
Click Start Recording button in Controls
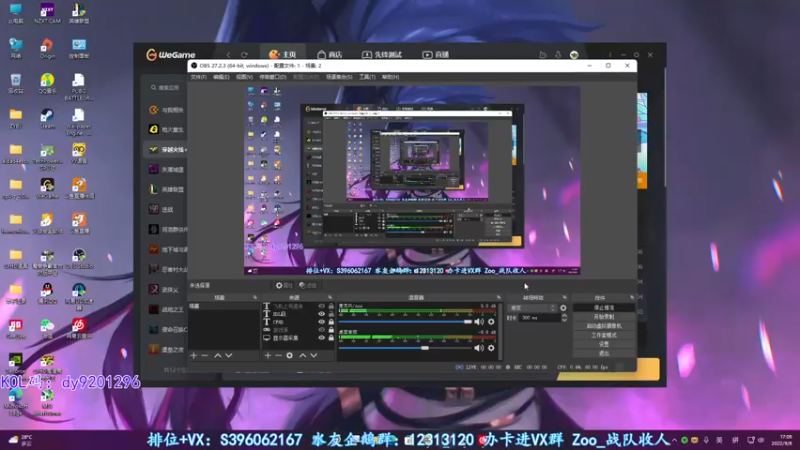click(604, 317)
